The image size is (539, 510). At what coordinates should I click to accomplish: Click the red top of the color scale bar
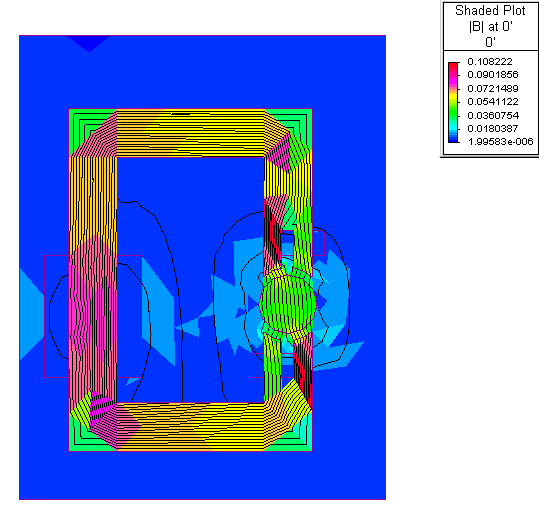[x=453, y=67]
